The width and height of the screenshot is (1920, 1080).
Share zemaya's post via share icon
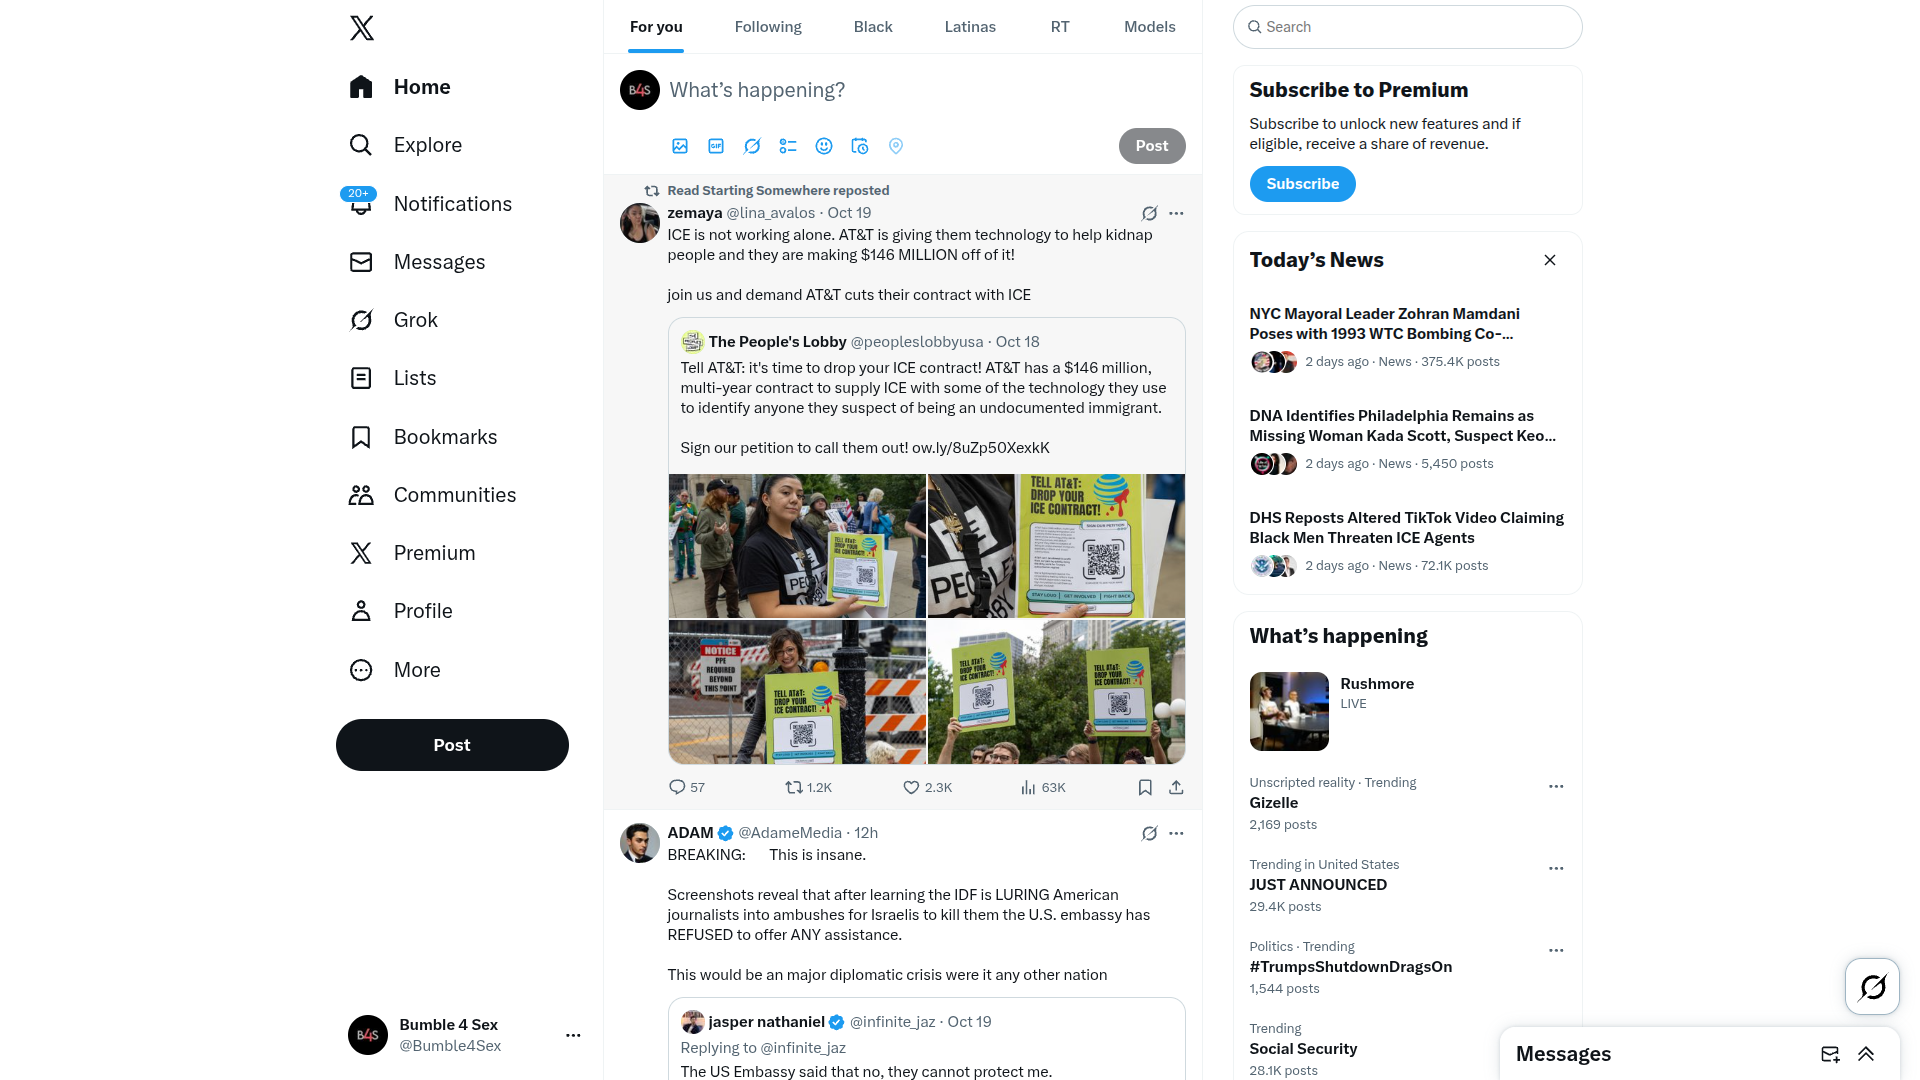tap(1176, 788)
